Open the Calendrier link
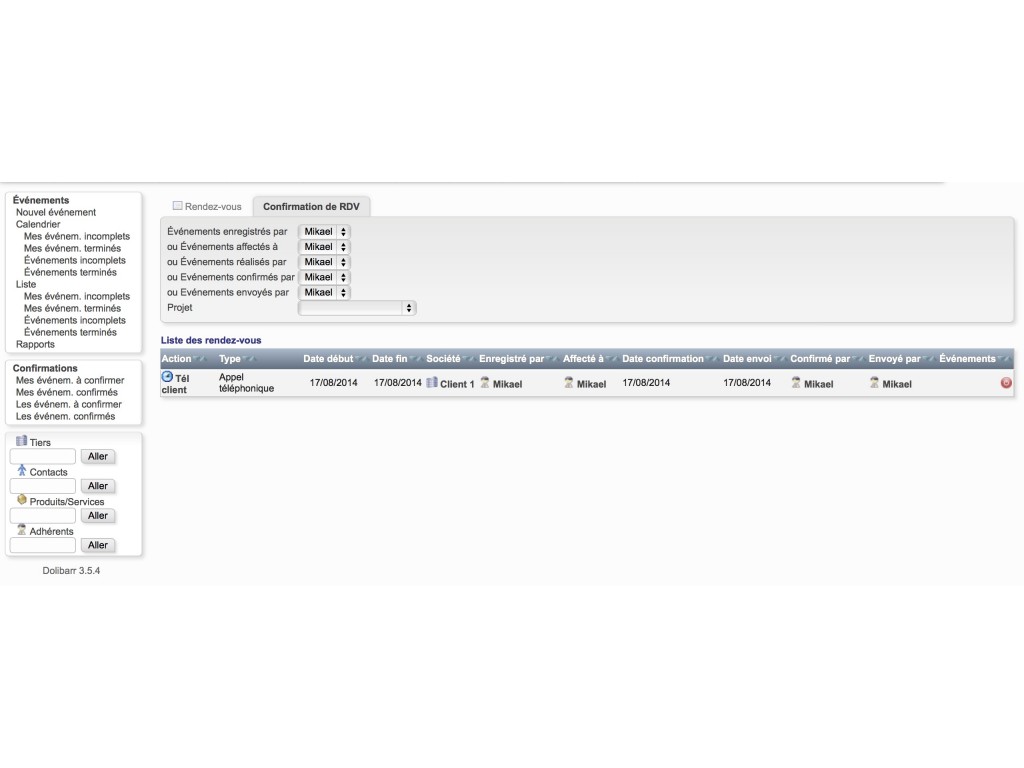Image resolution: width=1024 pixels, height=768 pixels. click(38, 224)
